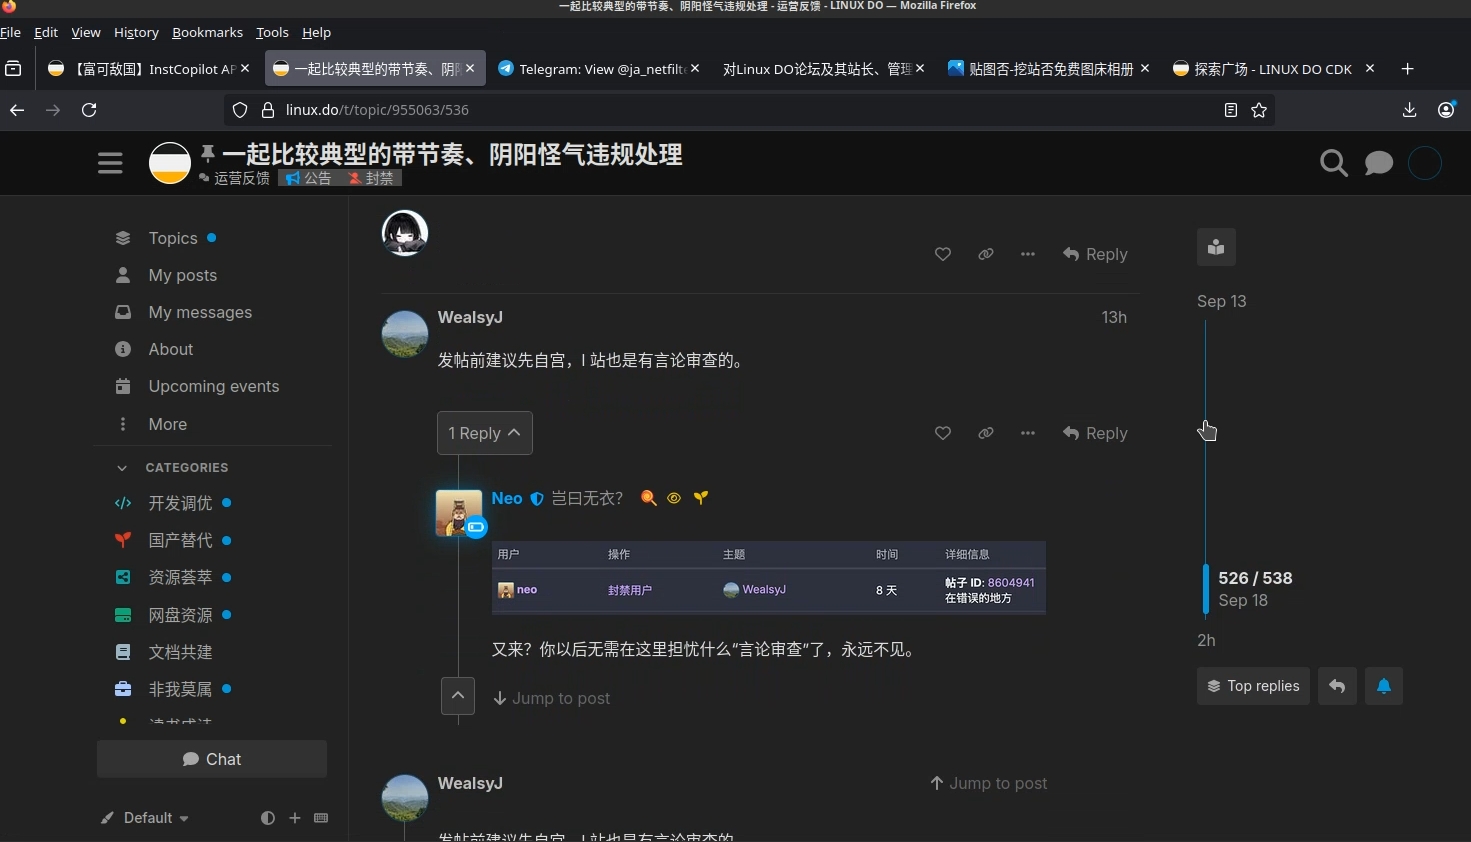Collapse the 1 Reply expander
The height and width of the screenshot is (842, 1471).
(484, 433)
